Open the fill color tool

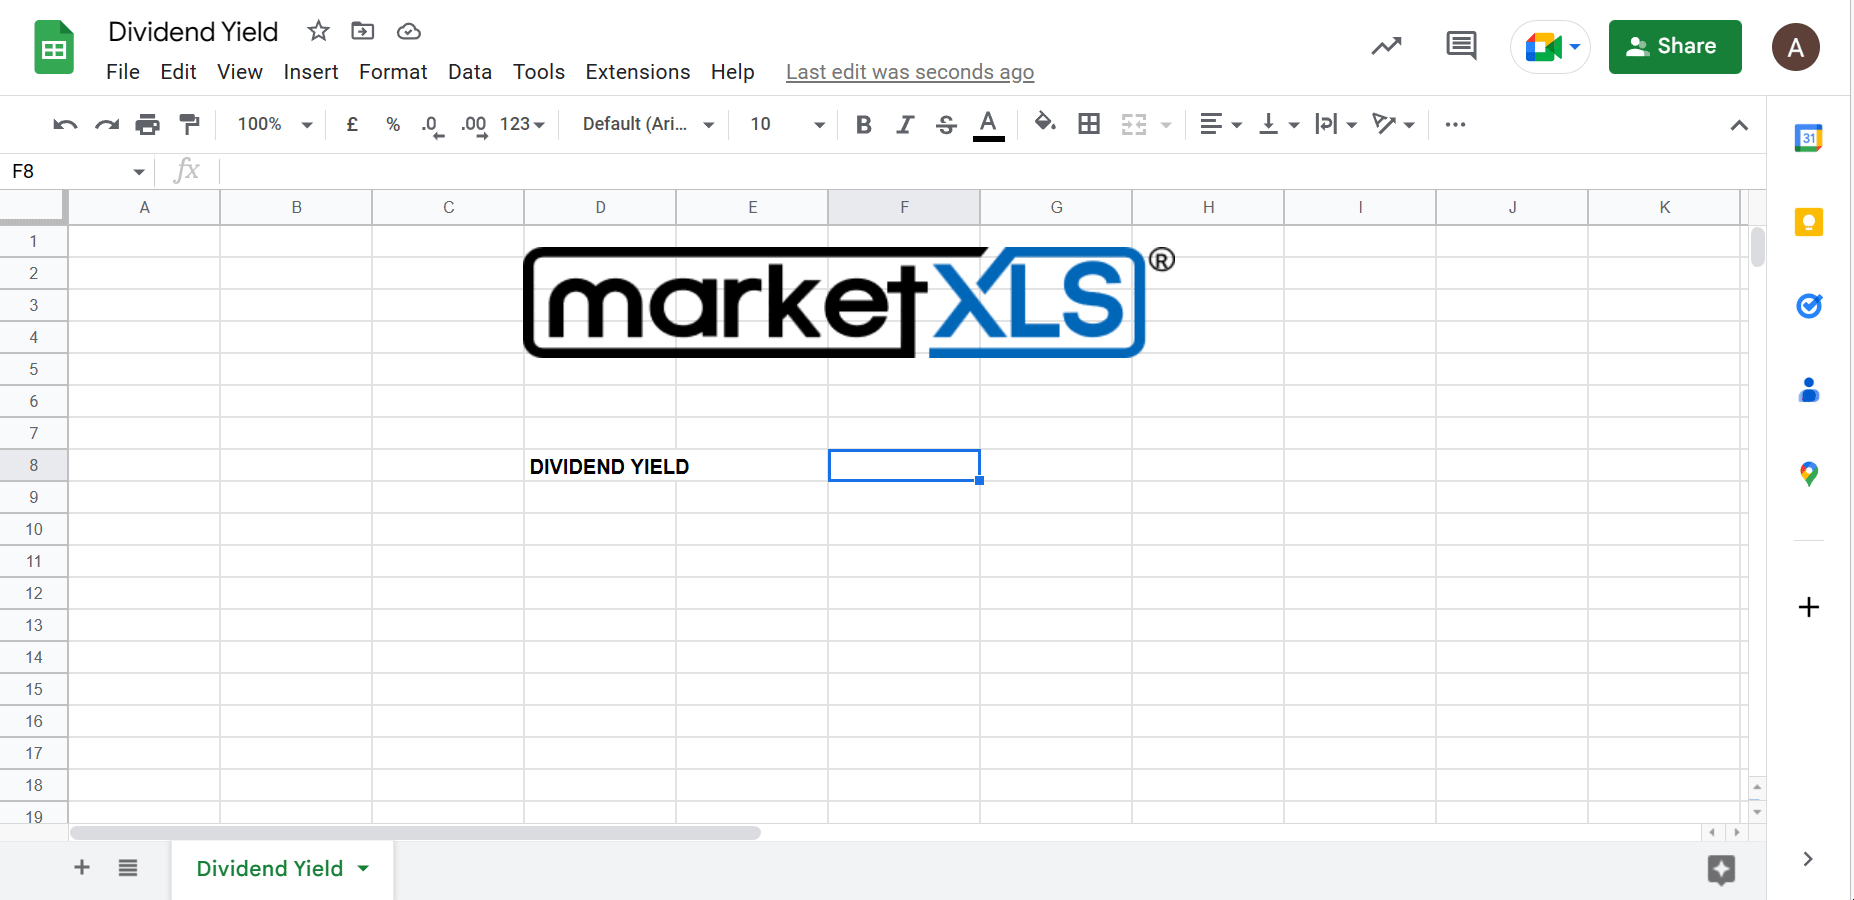point(1044,124)
